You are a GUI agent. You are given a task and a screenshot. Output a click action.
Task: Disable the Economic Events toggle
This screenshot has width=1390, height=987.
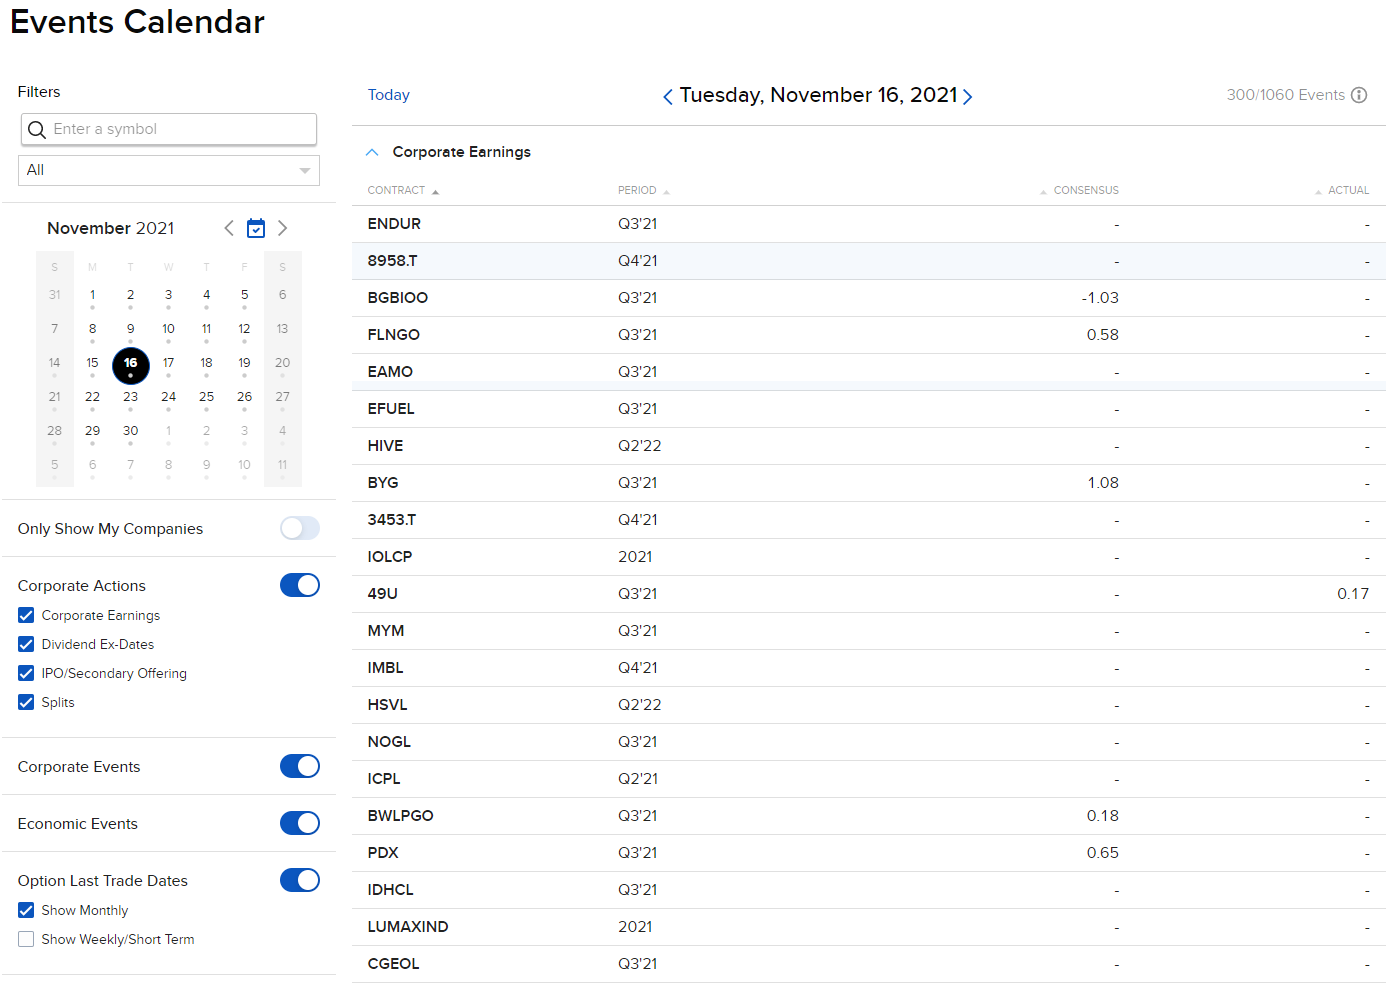(x=299, y=823)
